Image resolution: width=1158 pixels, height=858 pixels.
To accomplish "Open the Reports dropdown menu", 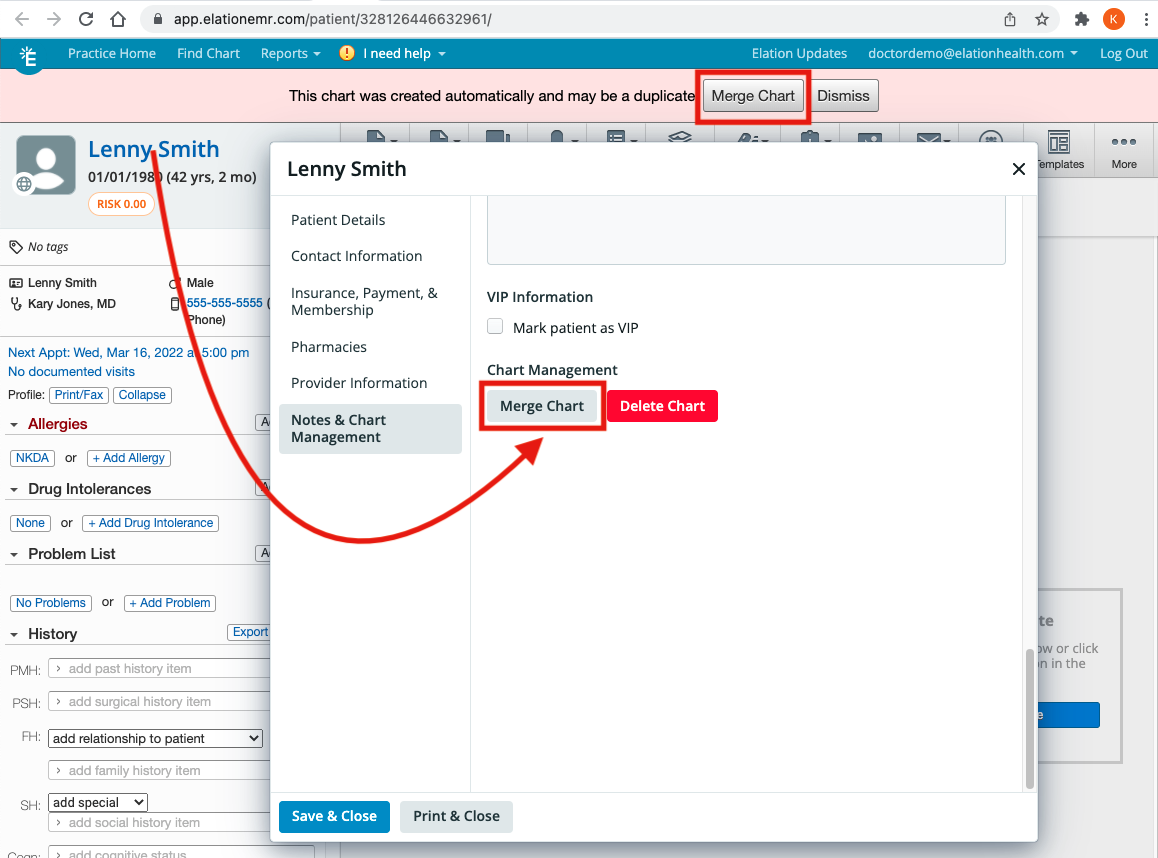I will [290, 53].
